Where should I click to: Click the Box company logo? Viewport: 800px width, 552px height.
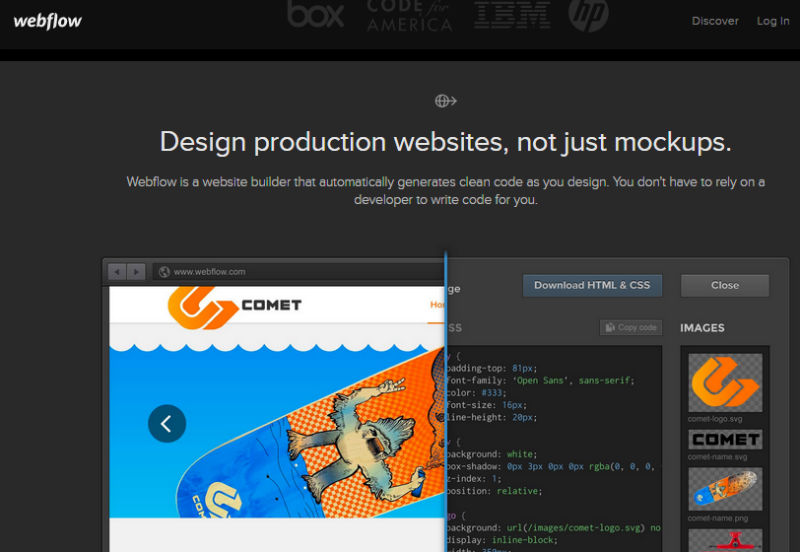pos(315,14)
